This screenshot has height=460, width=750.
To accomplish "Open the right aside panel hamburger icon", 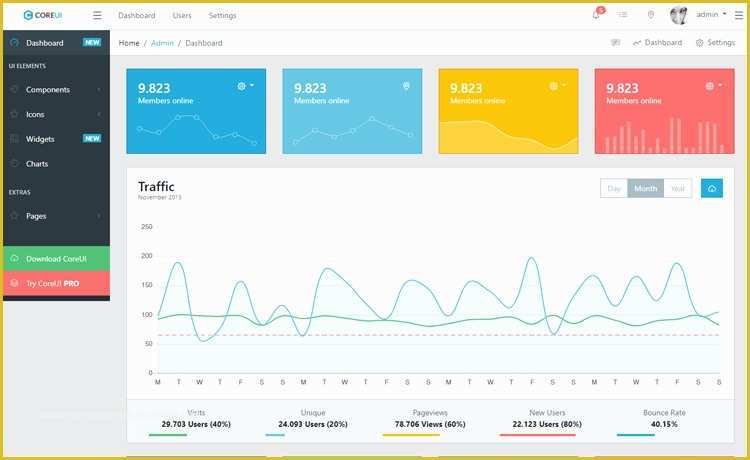I will click(x=739, y=15).
